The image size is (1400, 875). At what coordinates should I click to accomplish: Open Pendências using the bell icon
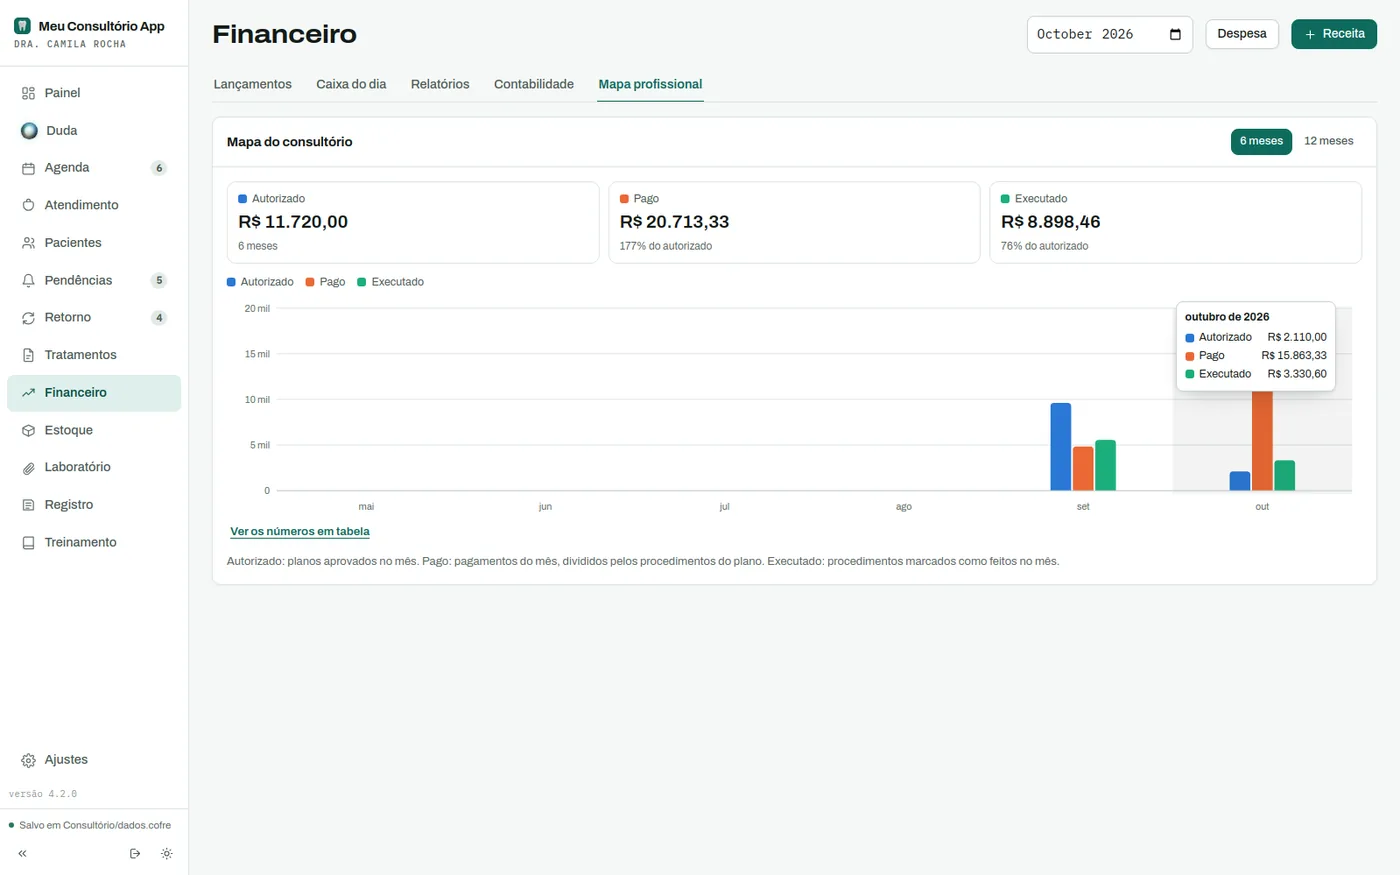(28, 281)
